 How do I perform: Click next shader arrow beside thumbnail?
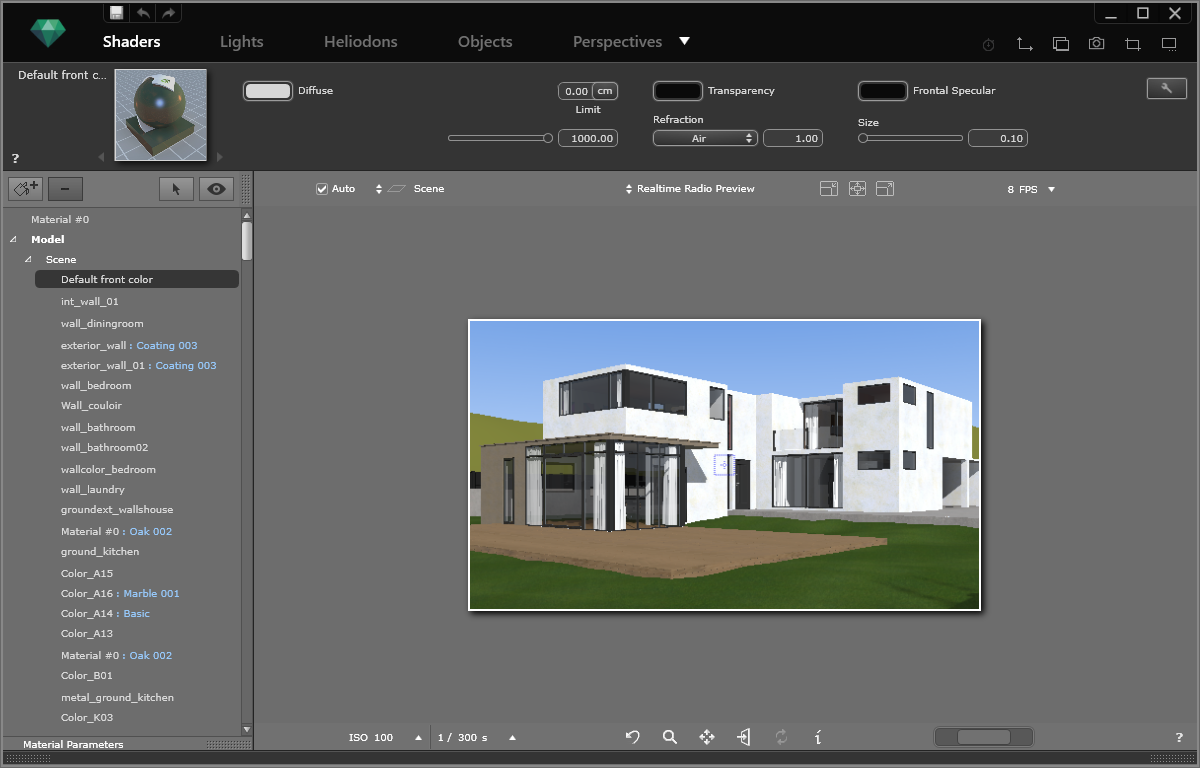(x=219, y=157)
